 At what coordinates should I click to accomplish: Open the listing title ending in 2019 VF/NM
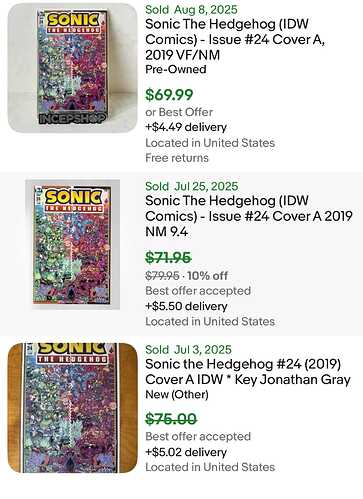(235, 39)
